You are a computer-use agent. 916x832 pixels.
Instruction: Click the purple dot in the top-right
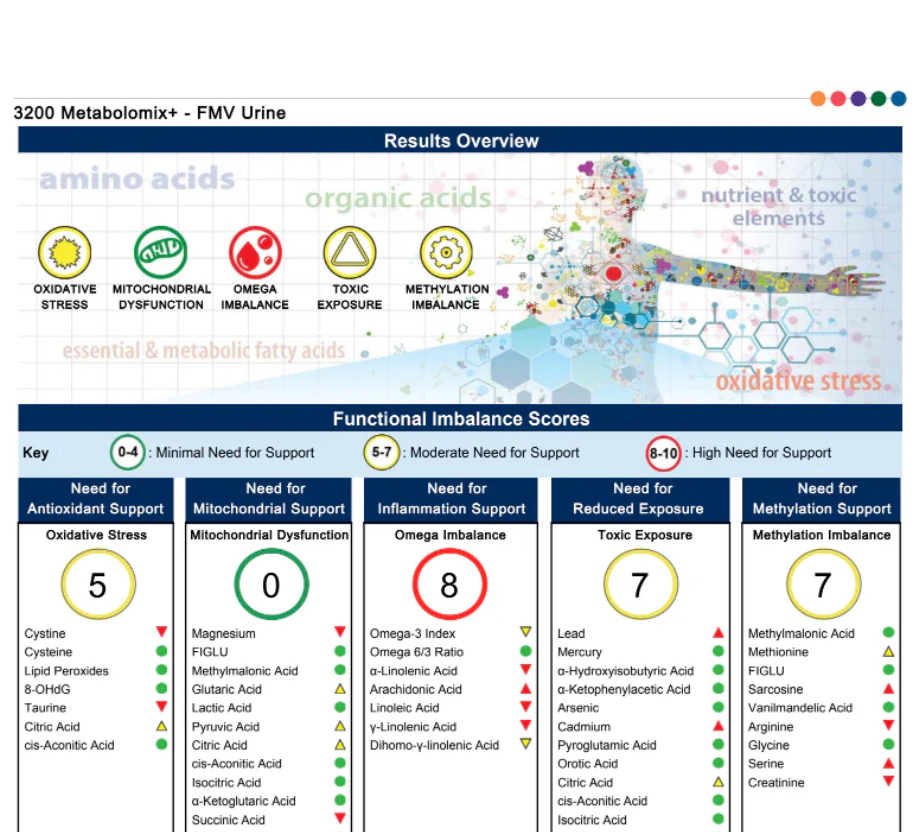[858, 98]
